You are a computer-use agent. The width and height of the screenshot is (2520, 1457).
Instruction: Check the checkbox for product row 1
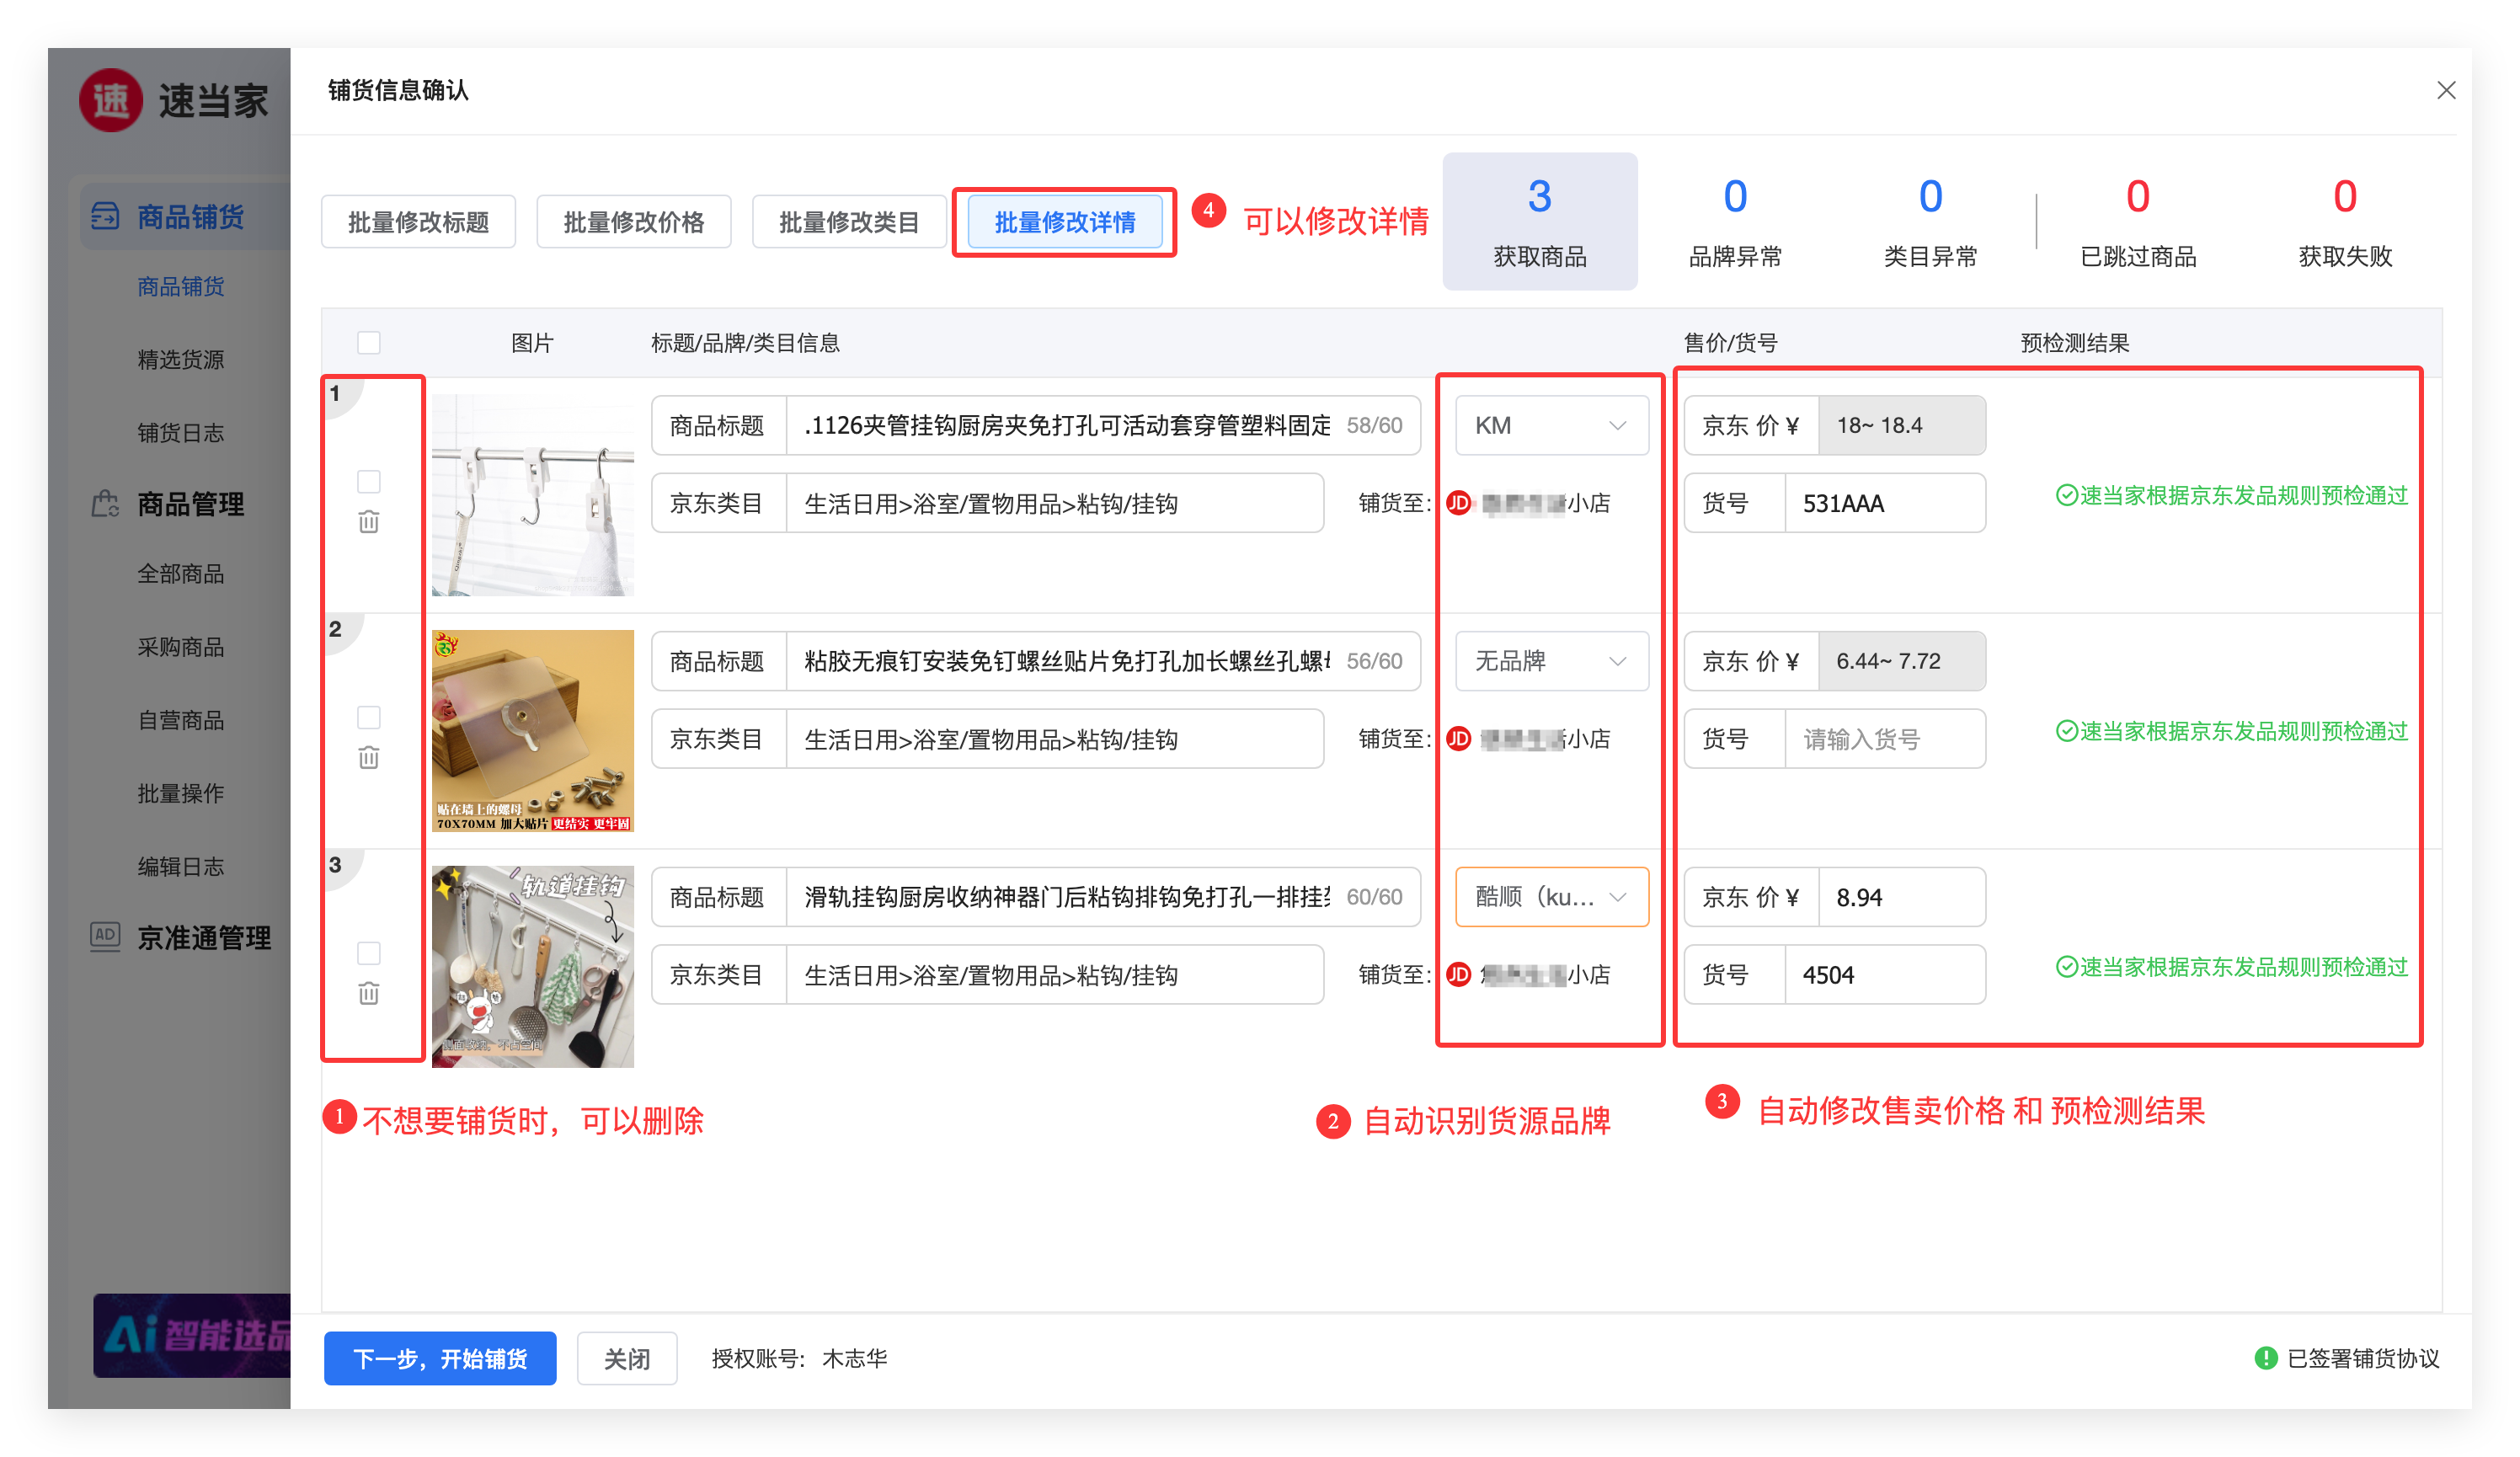click(368, 482)
